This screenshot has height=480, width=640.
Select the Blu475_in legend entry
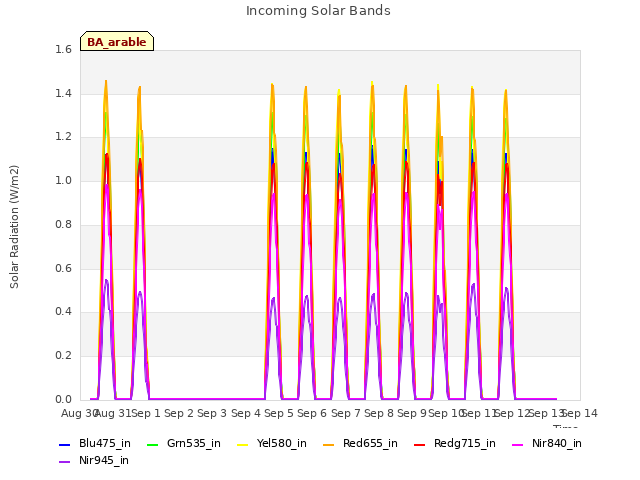click(x=95, y=444)
